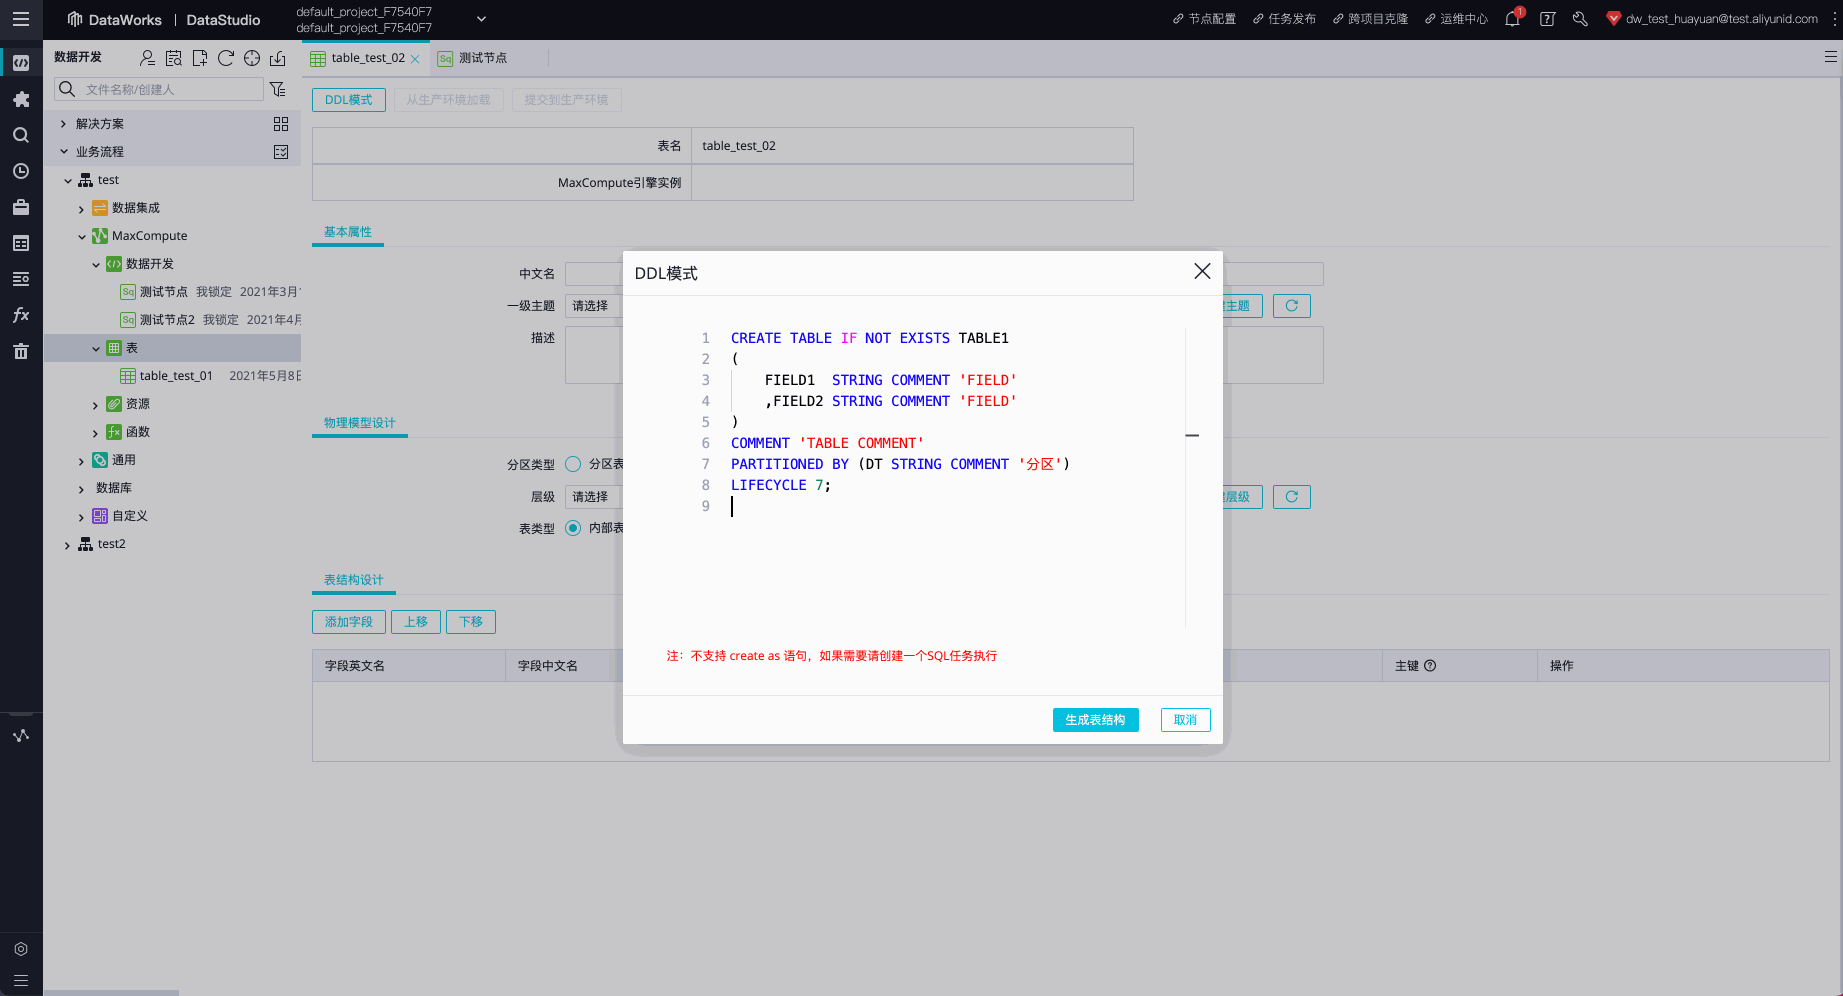
Task: Expand the 函数 folder
Action: pyautogui.click(x=96, y=433)
